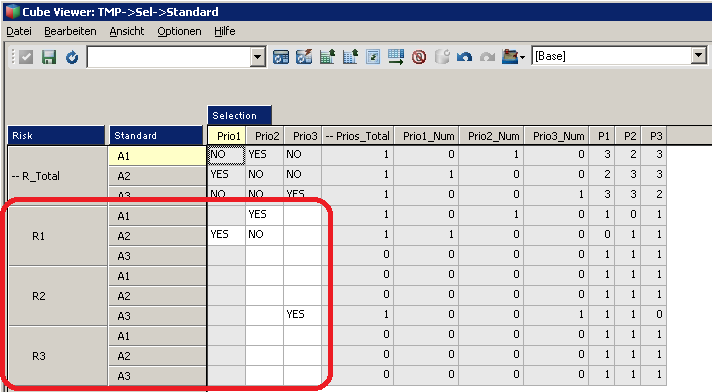Open the Bearbeiten menu
Viewport: 712px width, 392px height.
[x=70, y=31]
